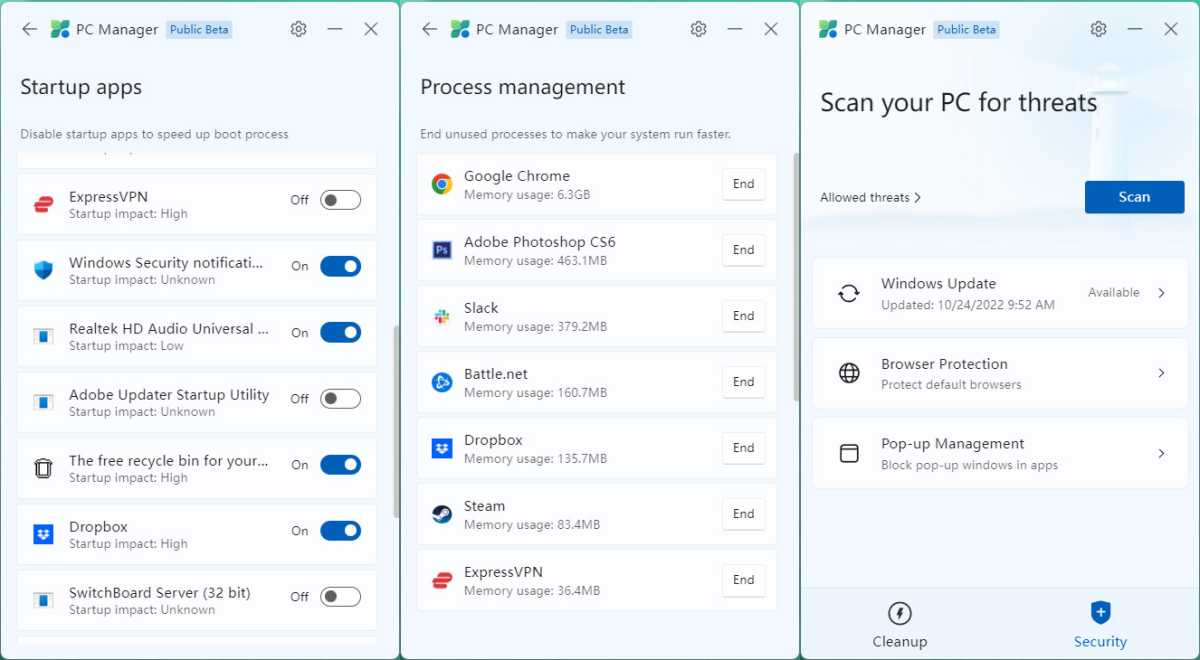This screenshot has height=660, width=1200.
Task: End the Slack process
Action: [x=743, y=316]
